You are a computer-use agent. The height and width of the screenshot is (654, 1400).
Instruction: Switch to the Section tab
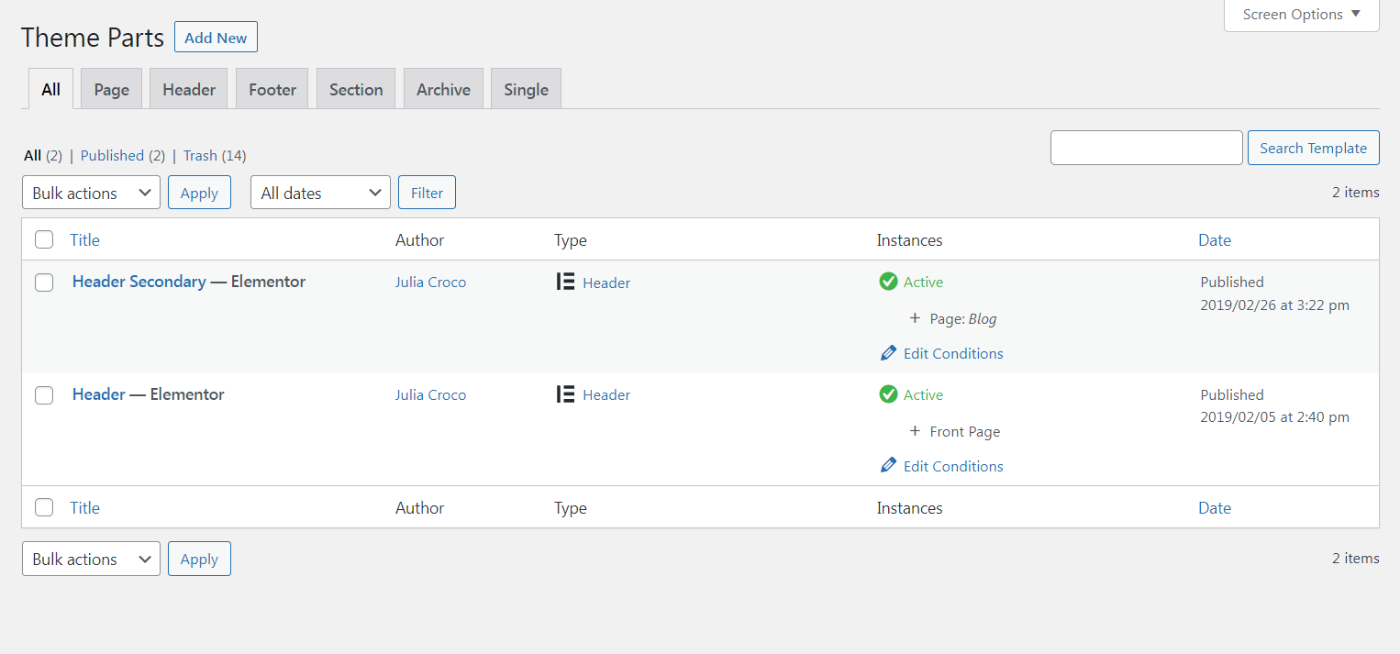point(356,89)
